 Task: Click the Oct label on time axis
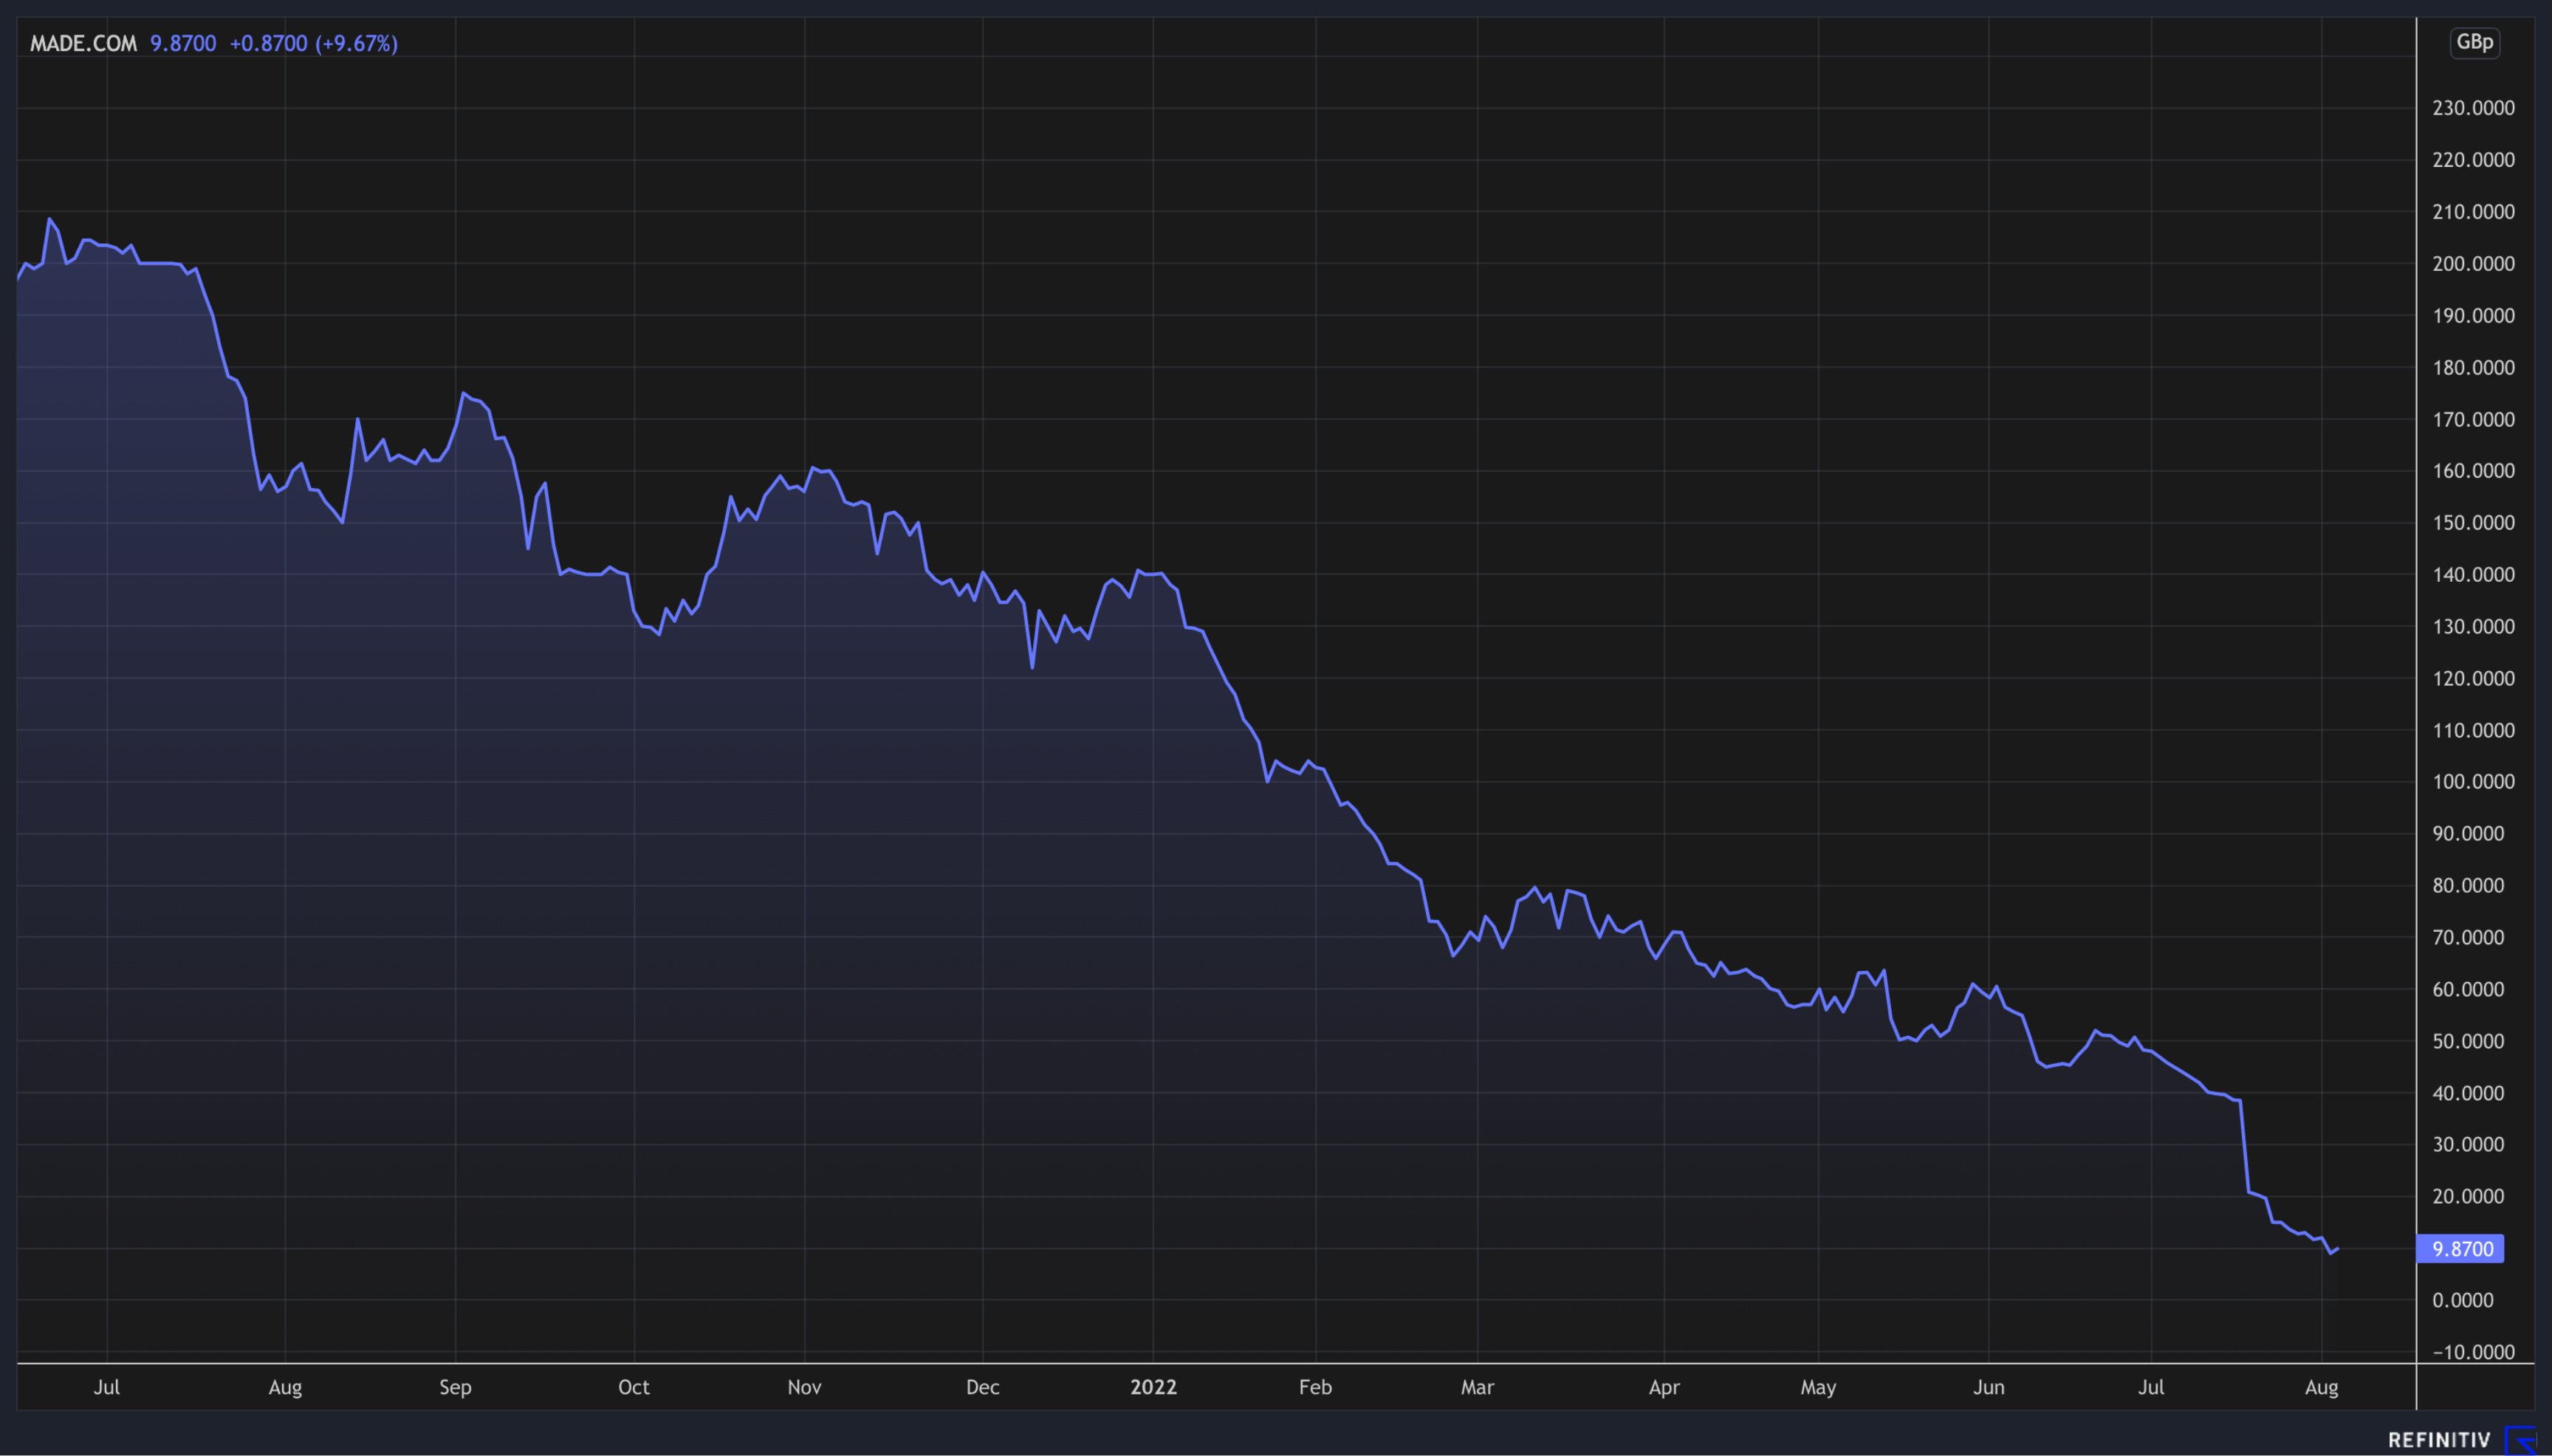pos(634,1388)
